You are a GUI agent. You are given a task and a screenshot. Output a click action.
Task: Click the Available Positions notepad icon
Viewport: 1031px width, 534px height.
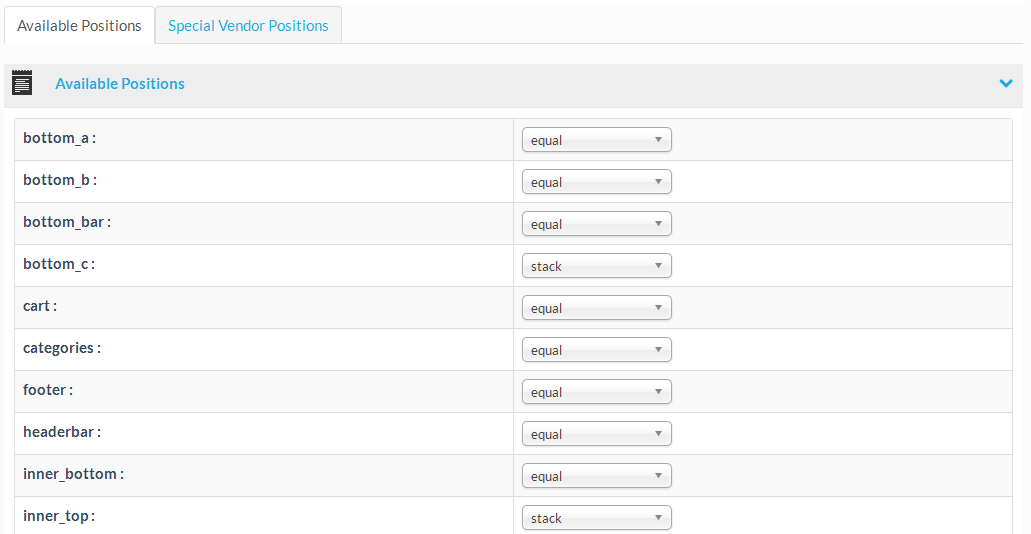click(x=22, y=83)
